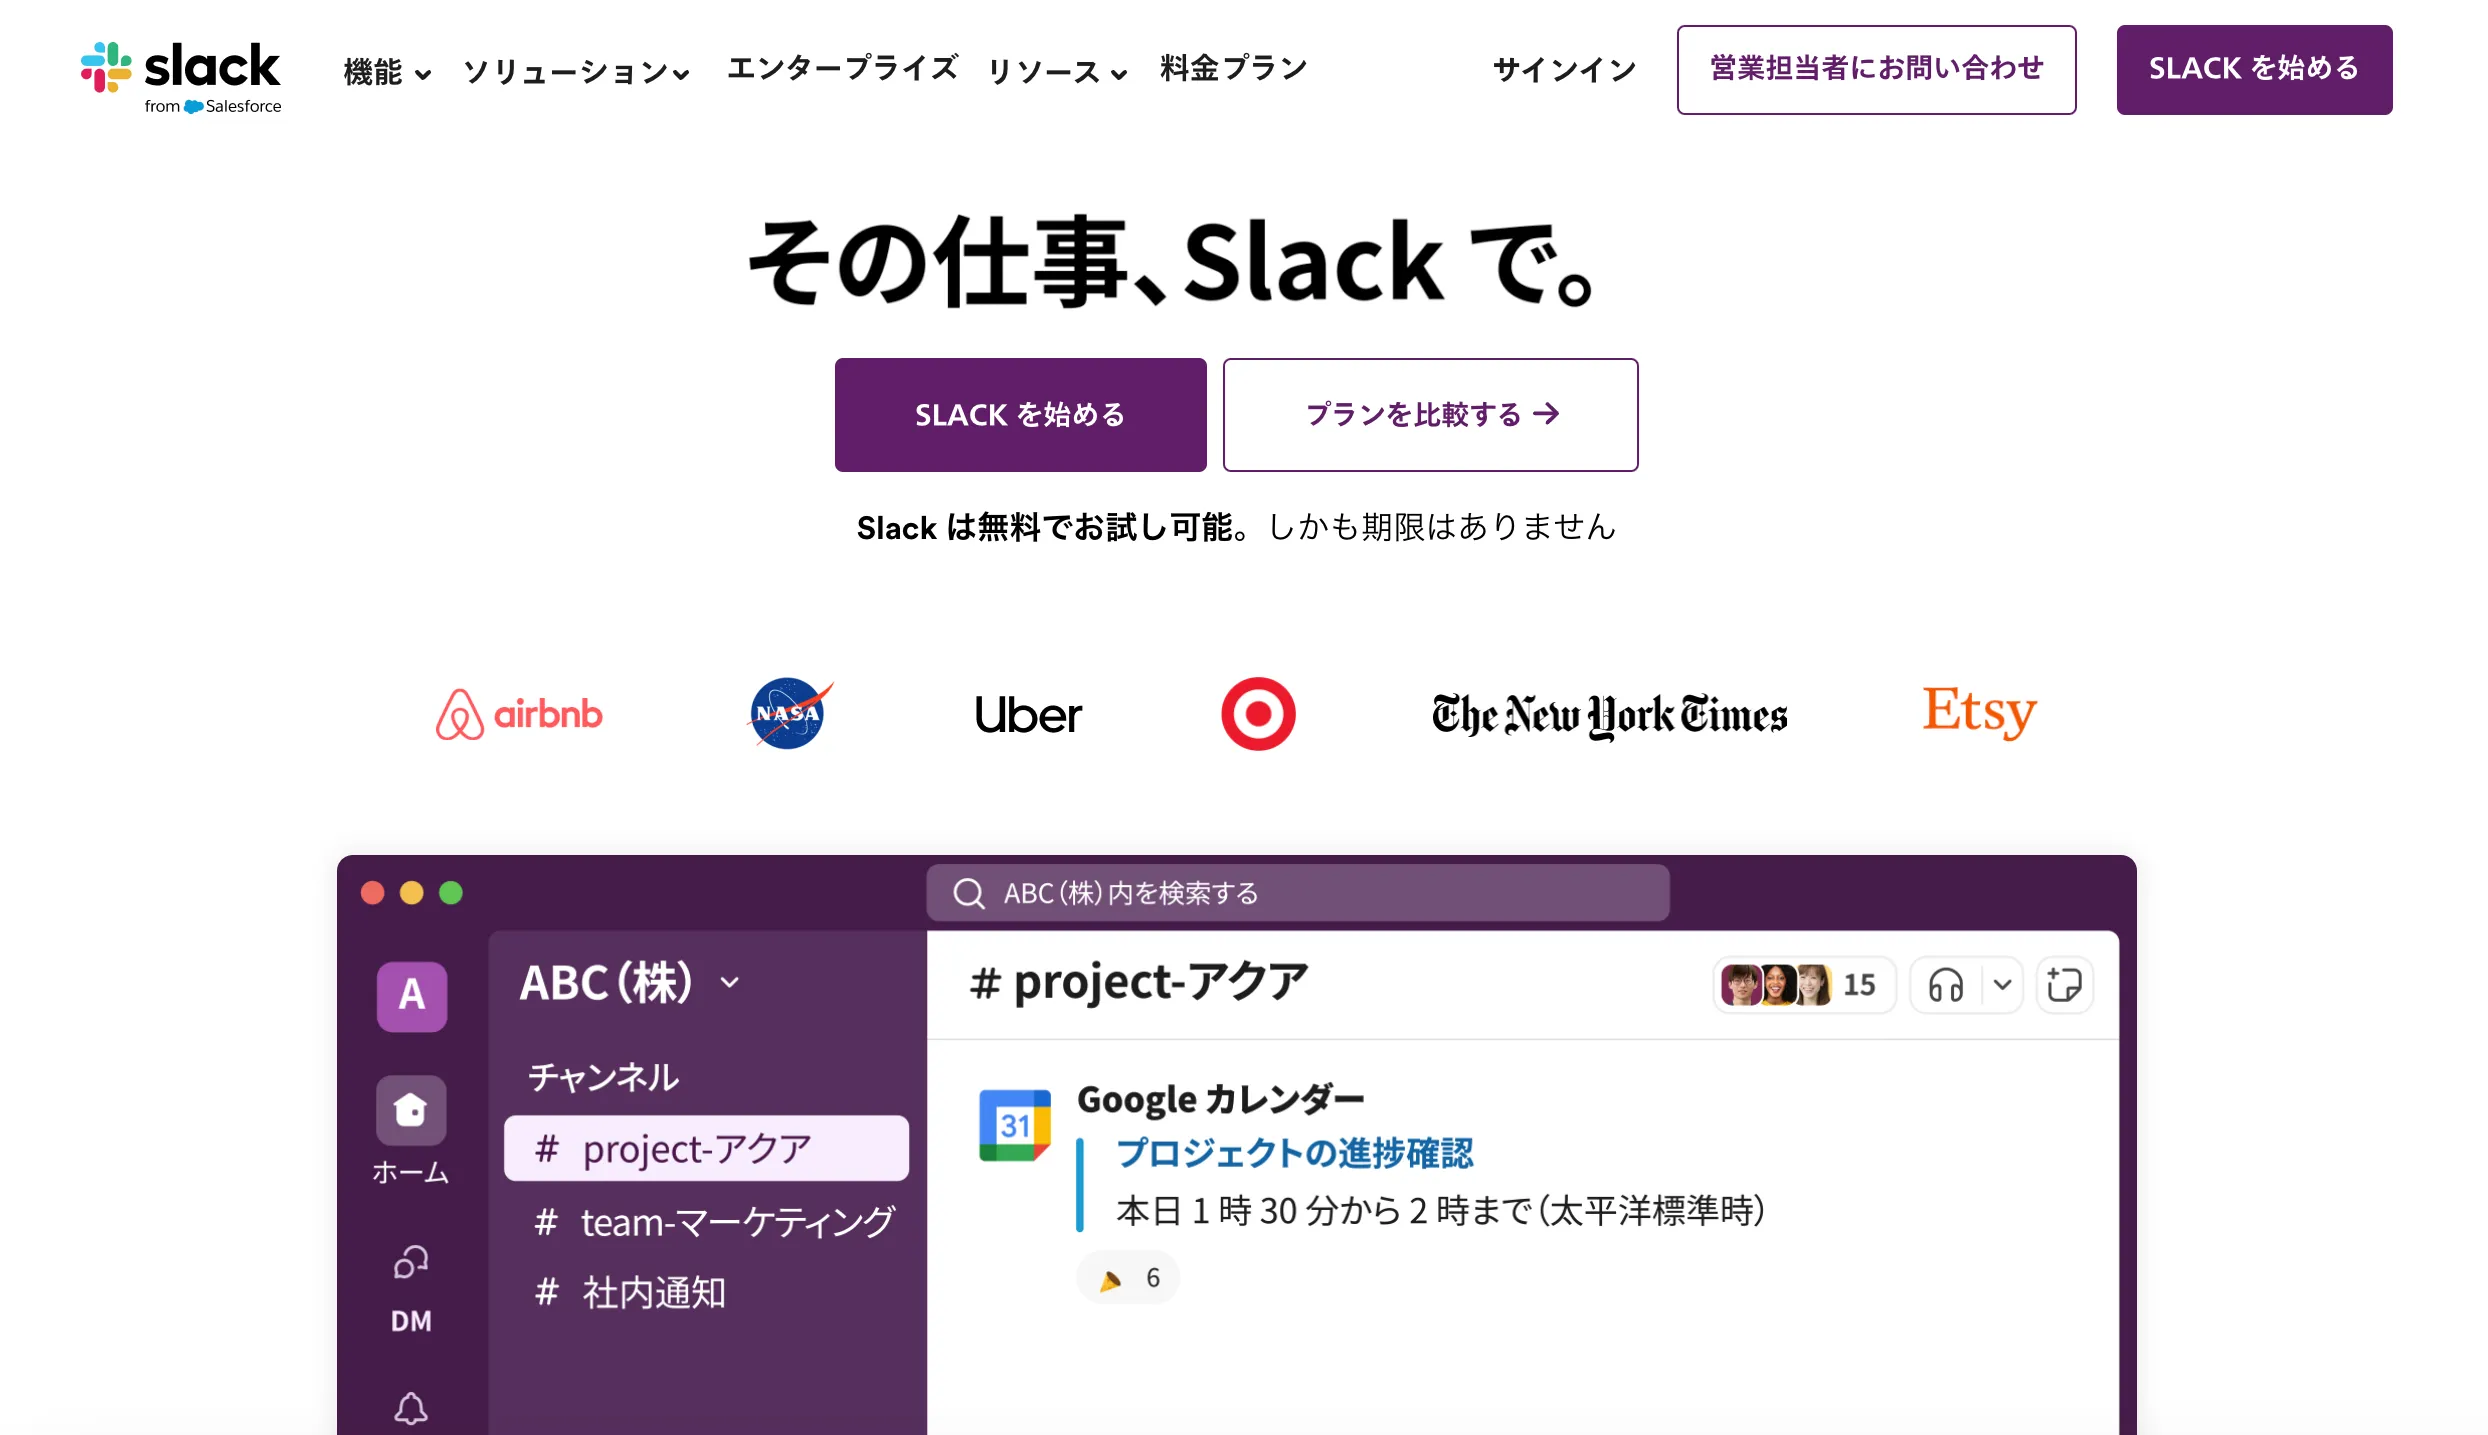This screenshot has height=1435, width=2488.
Task: Click the Google カレンダー app icon
Action: [1015, 1125]
